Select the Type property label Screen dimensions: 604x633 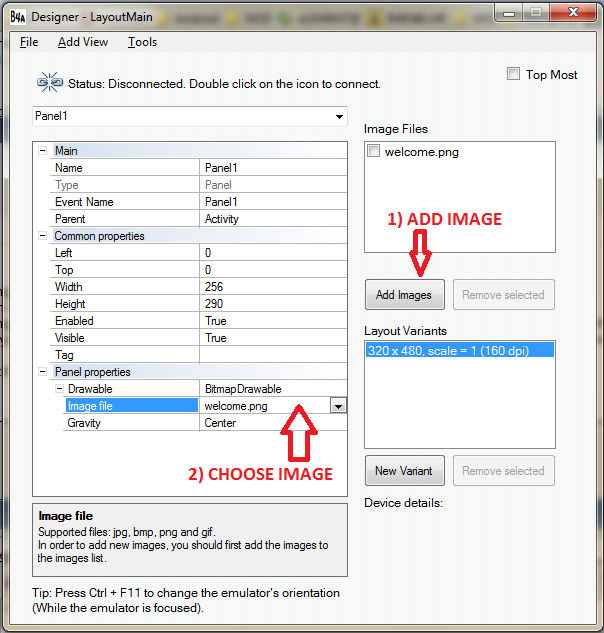67,184
